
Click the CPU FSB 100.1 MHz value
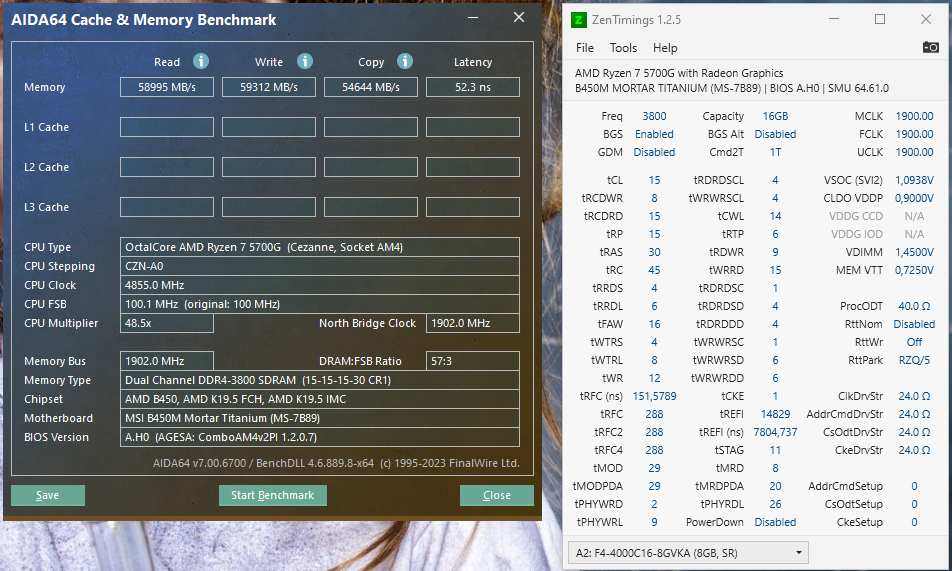coord(320,304)
